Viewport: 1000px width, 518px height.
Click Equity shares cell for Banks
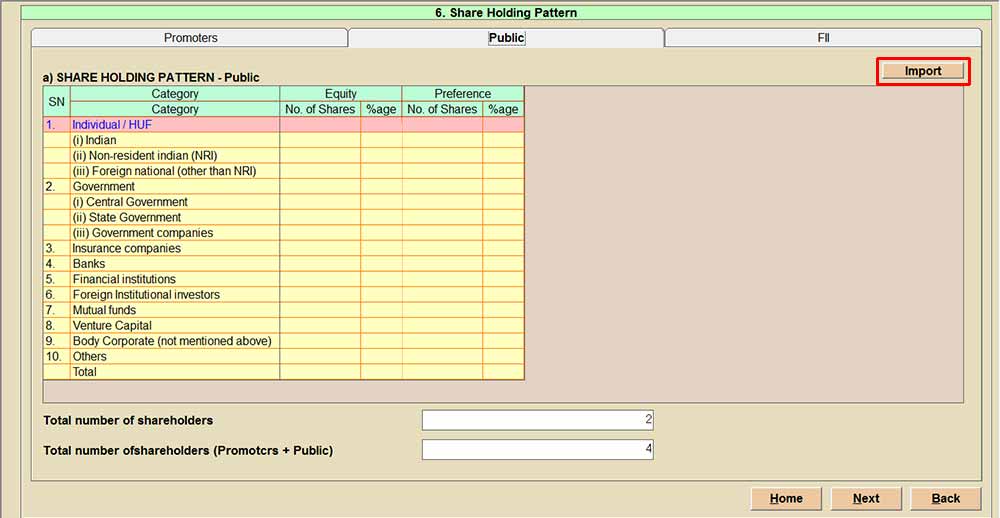coord(320,264)
